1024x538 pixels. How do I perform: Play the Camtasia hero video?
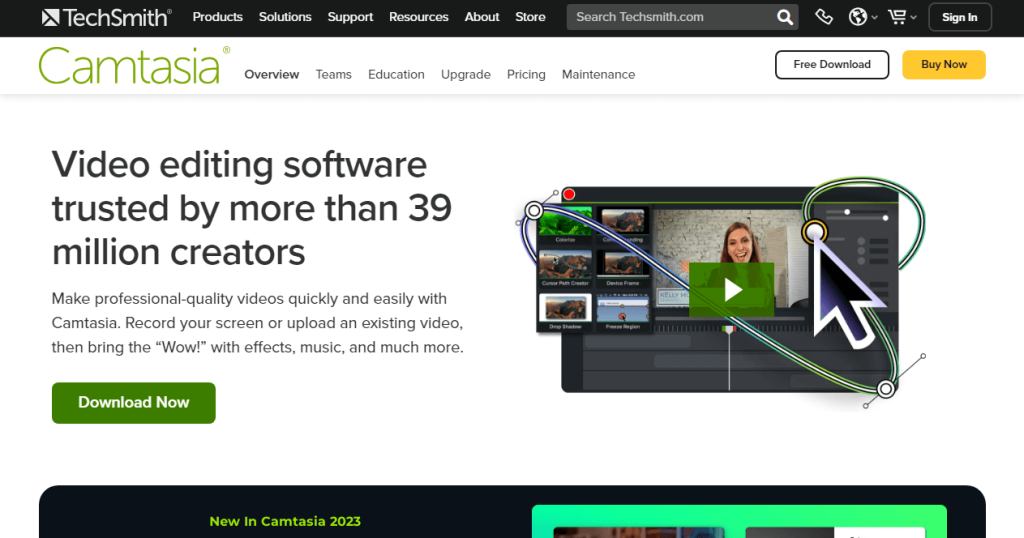[731, 290]
